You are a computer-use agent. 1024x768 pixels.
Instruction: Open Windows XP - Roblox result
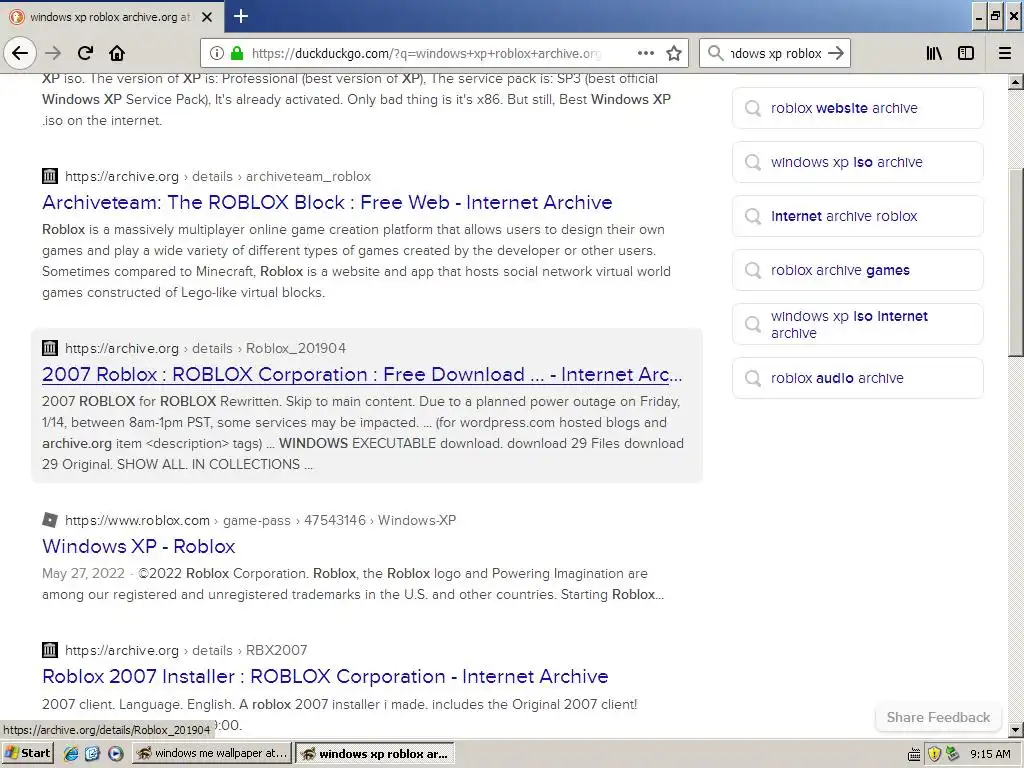coord(138,546)
